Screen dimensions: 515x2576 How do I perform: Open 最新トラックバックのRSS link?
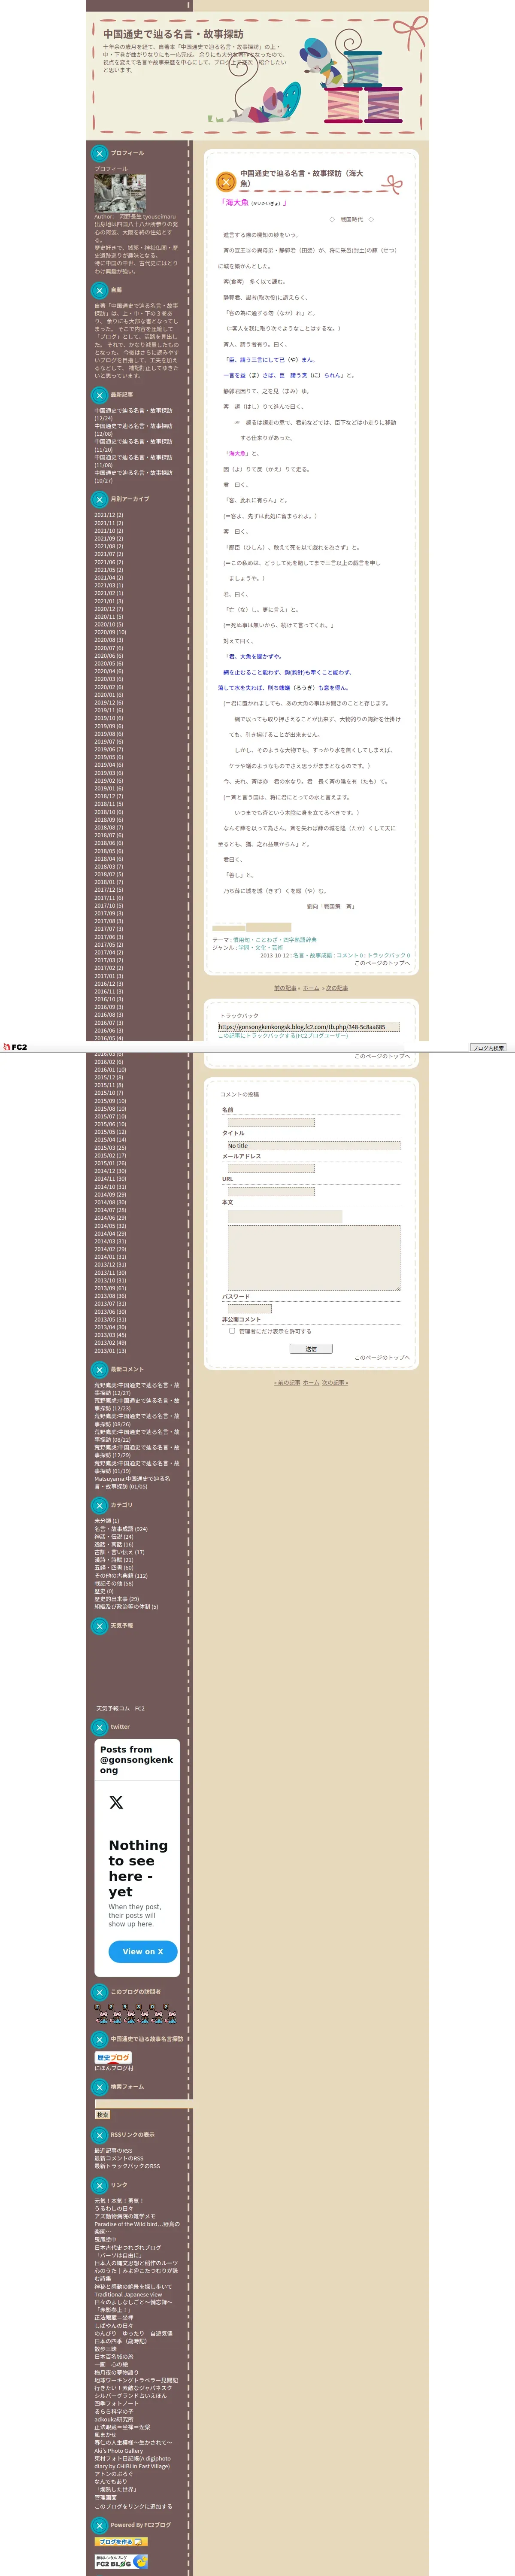coord(127,2167)
